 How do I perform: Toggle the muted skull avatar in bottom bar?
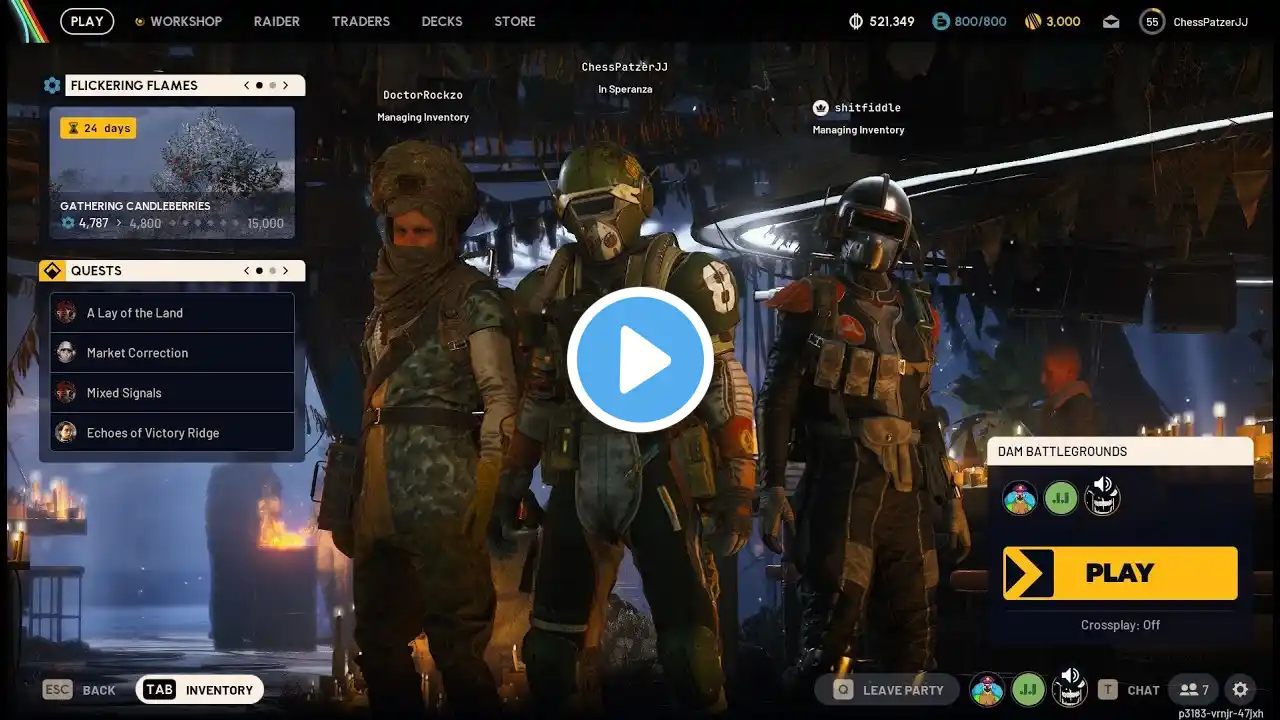[1069, 689]
